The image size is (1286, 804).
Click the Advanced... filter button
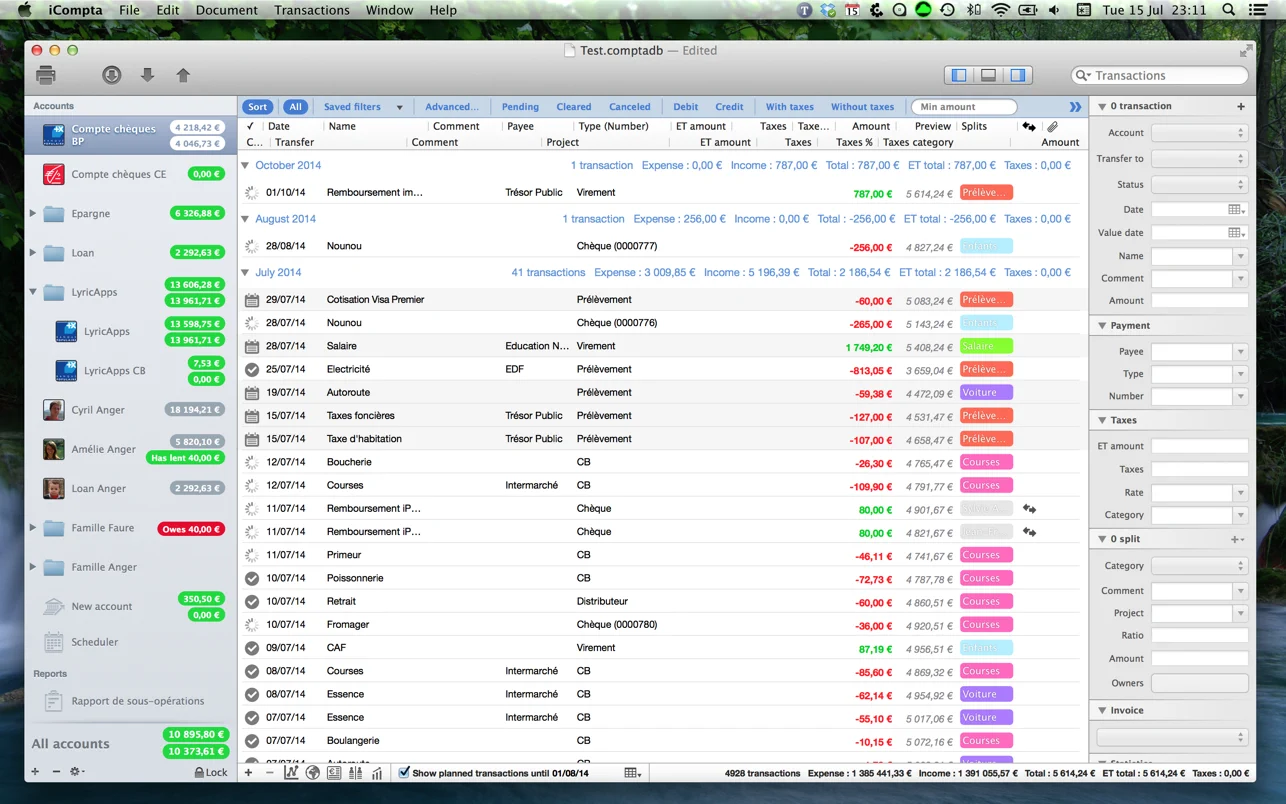451,107
